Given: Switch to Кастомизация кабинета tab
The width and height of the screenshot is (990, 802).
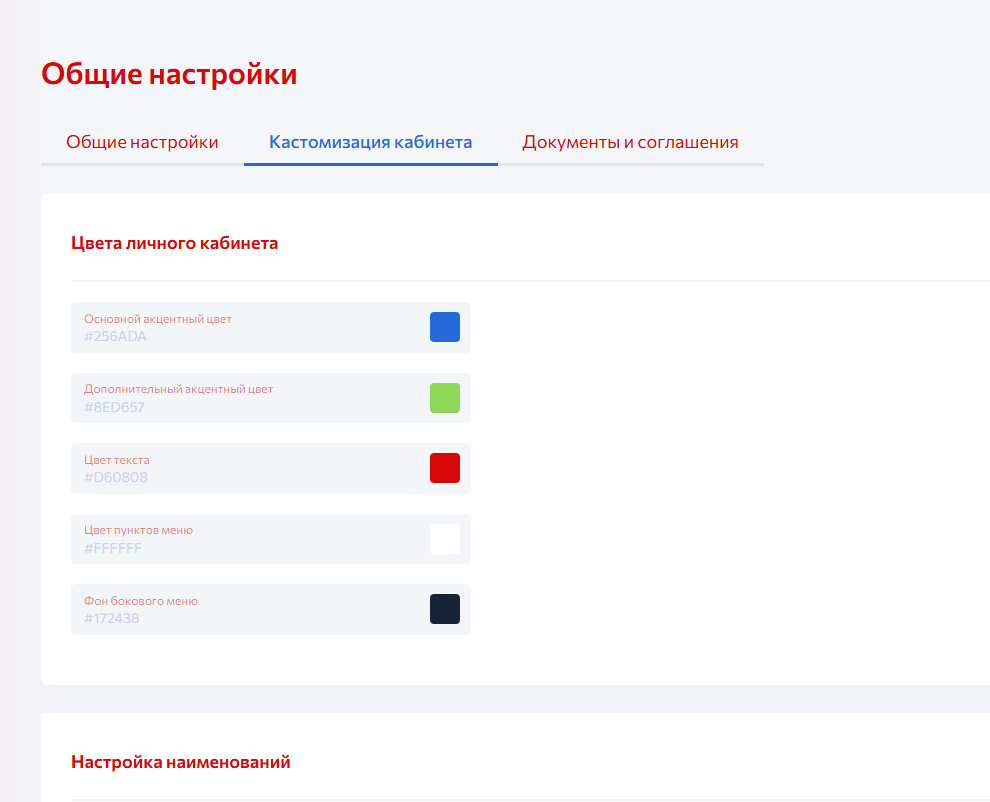Looking at the screenshot, I should coord(370,142).
